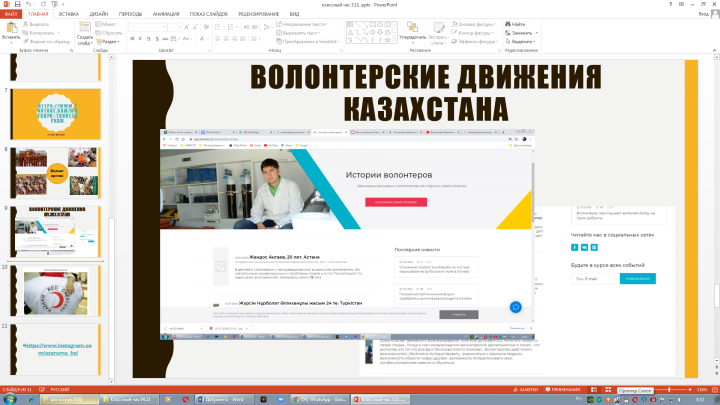Undo the last action
Screen dimensions: 720x405
28,4
